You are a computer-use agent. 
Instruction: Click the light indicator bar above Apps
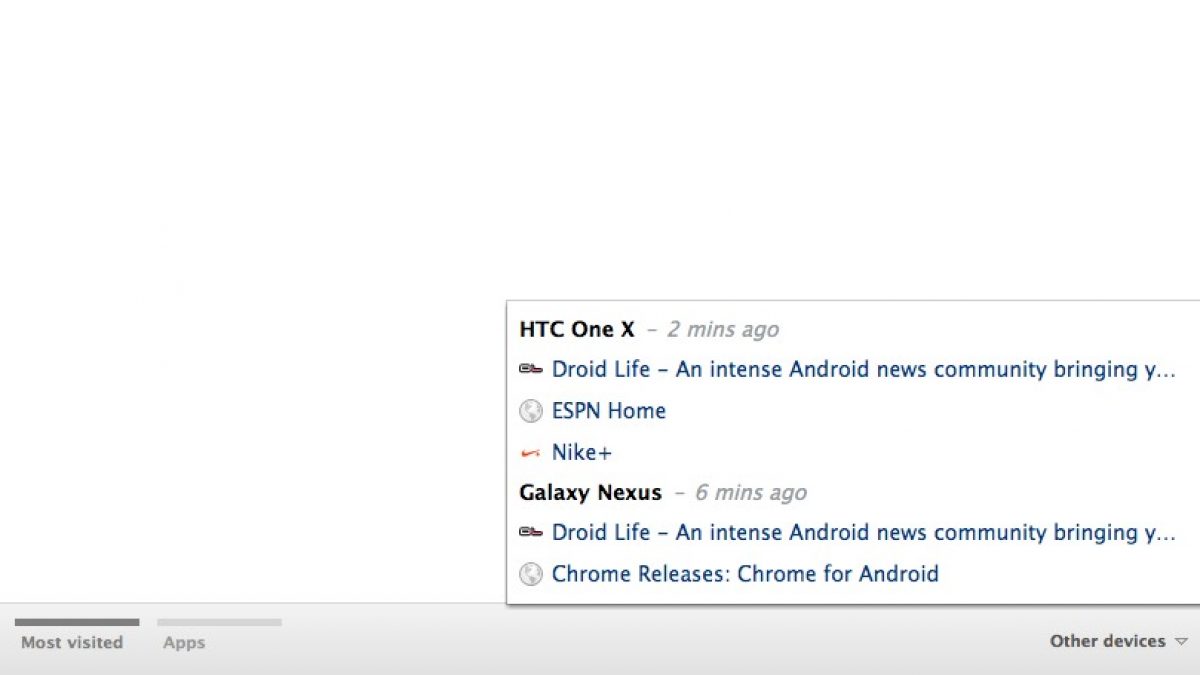pos(219,622)
